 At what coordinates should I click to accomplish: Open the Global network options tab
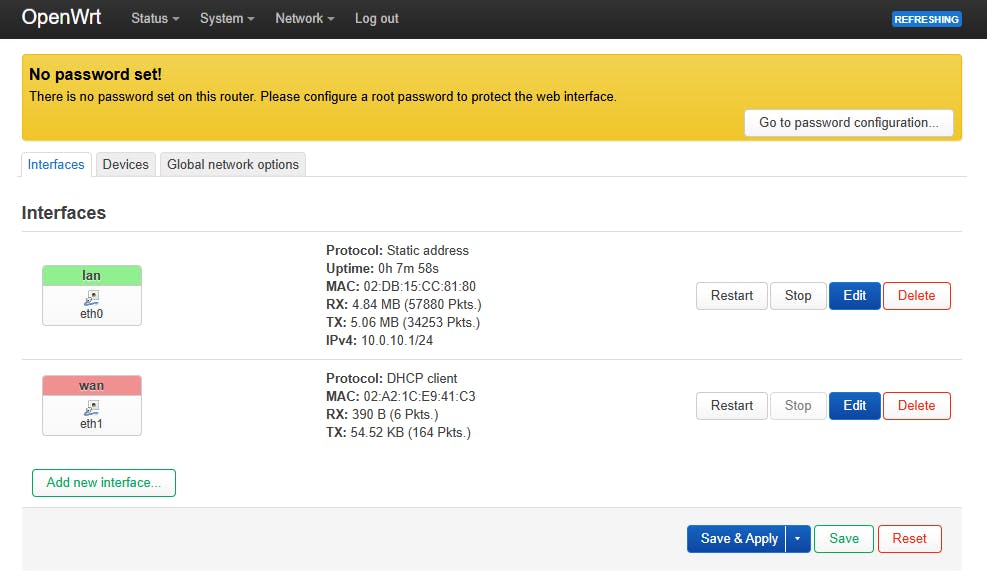click(233, 165)
